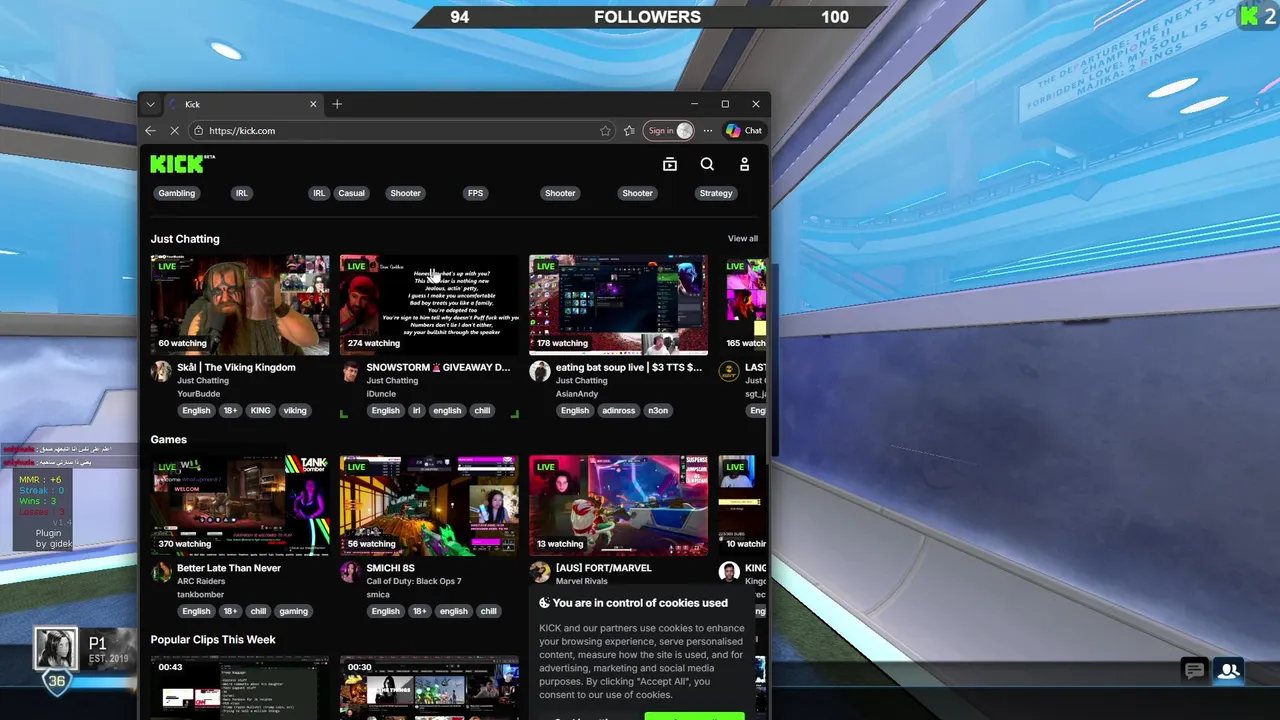The height and width of the screenshot is (720, 1280).
Task: Click the kick.com address bar
Action: coord(400,130)
